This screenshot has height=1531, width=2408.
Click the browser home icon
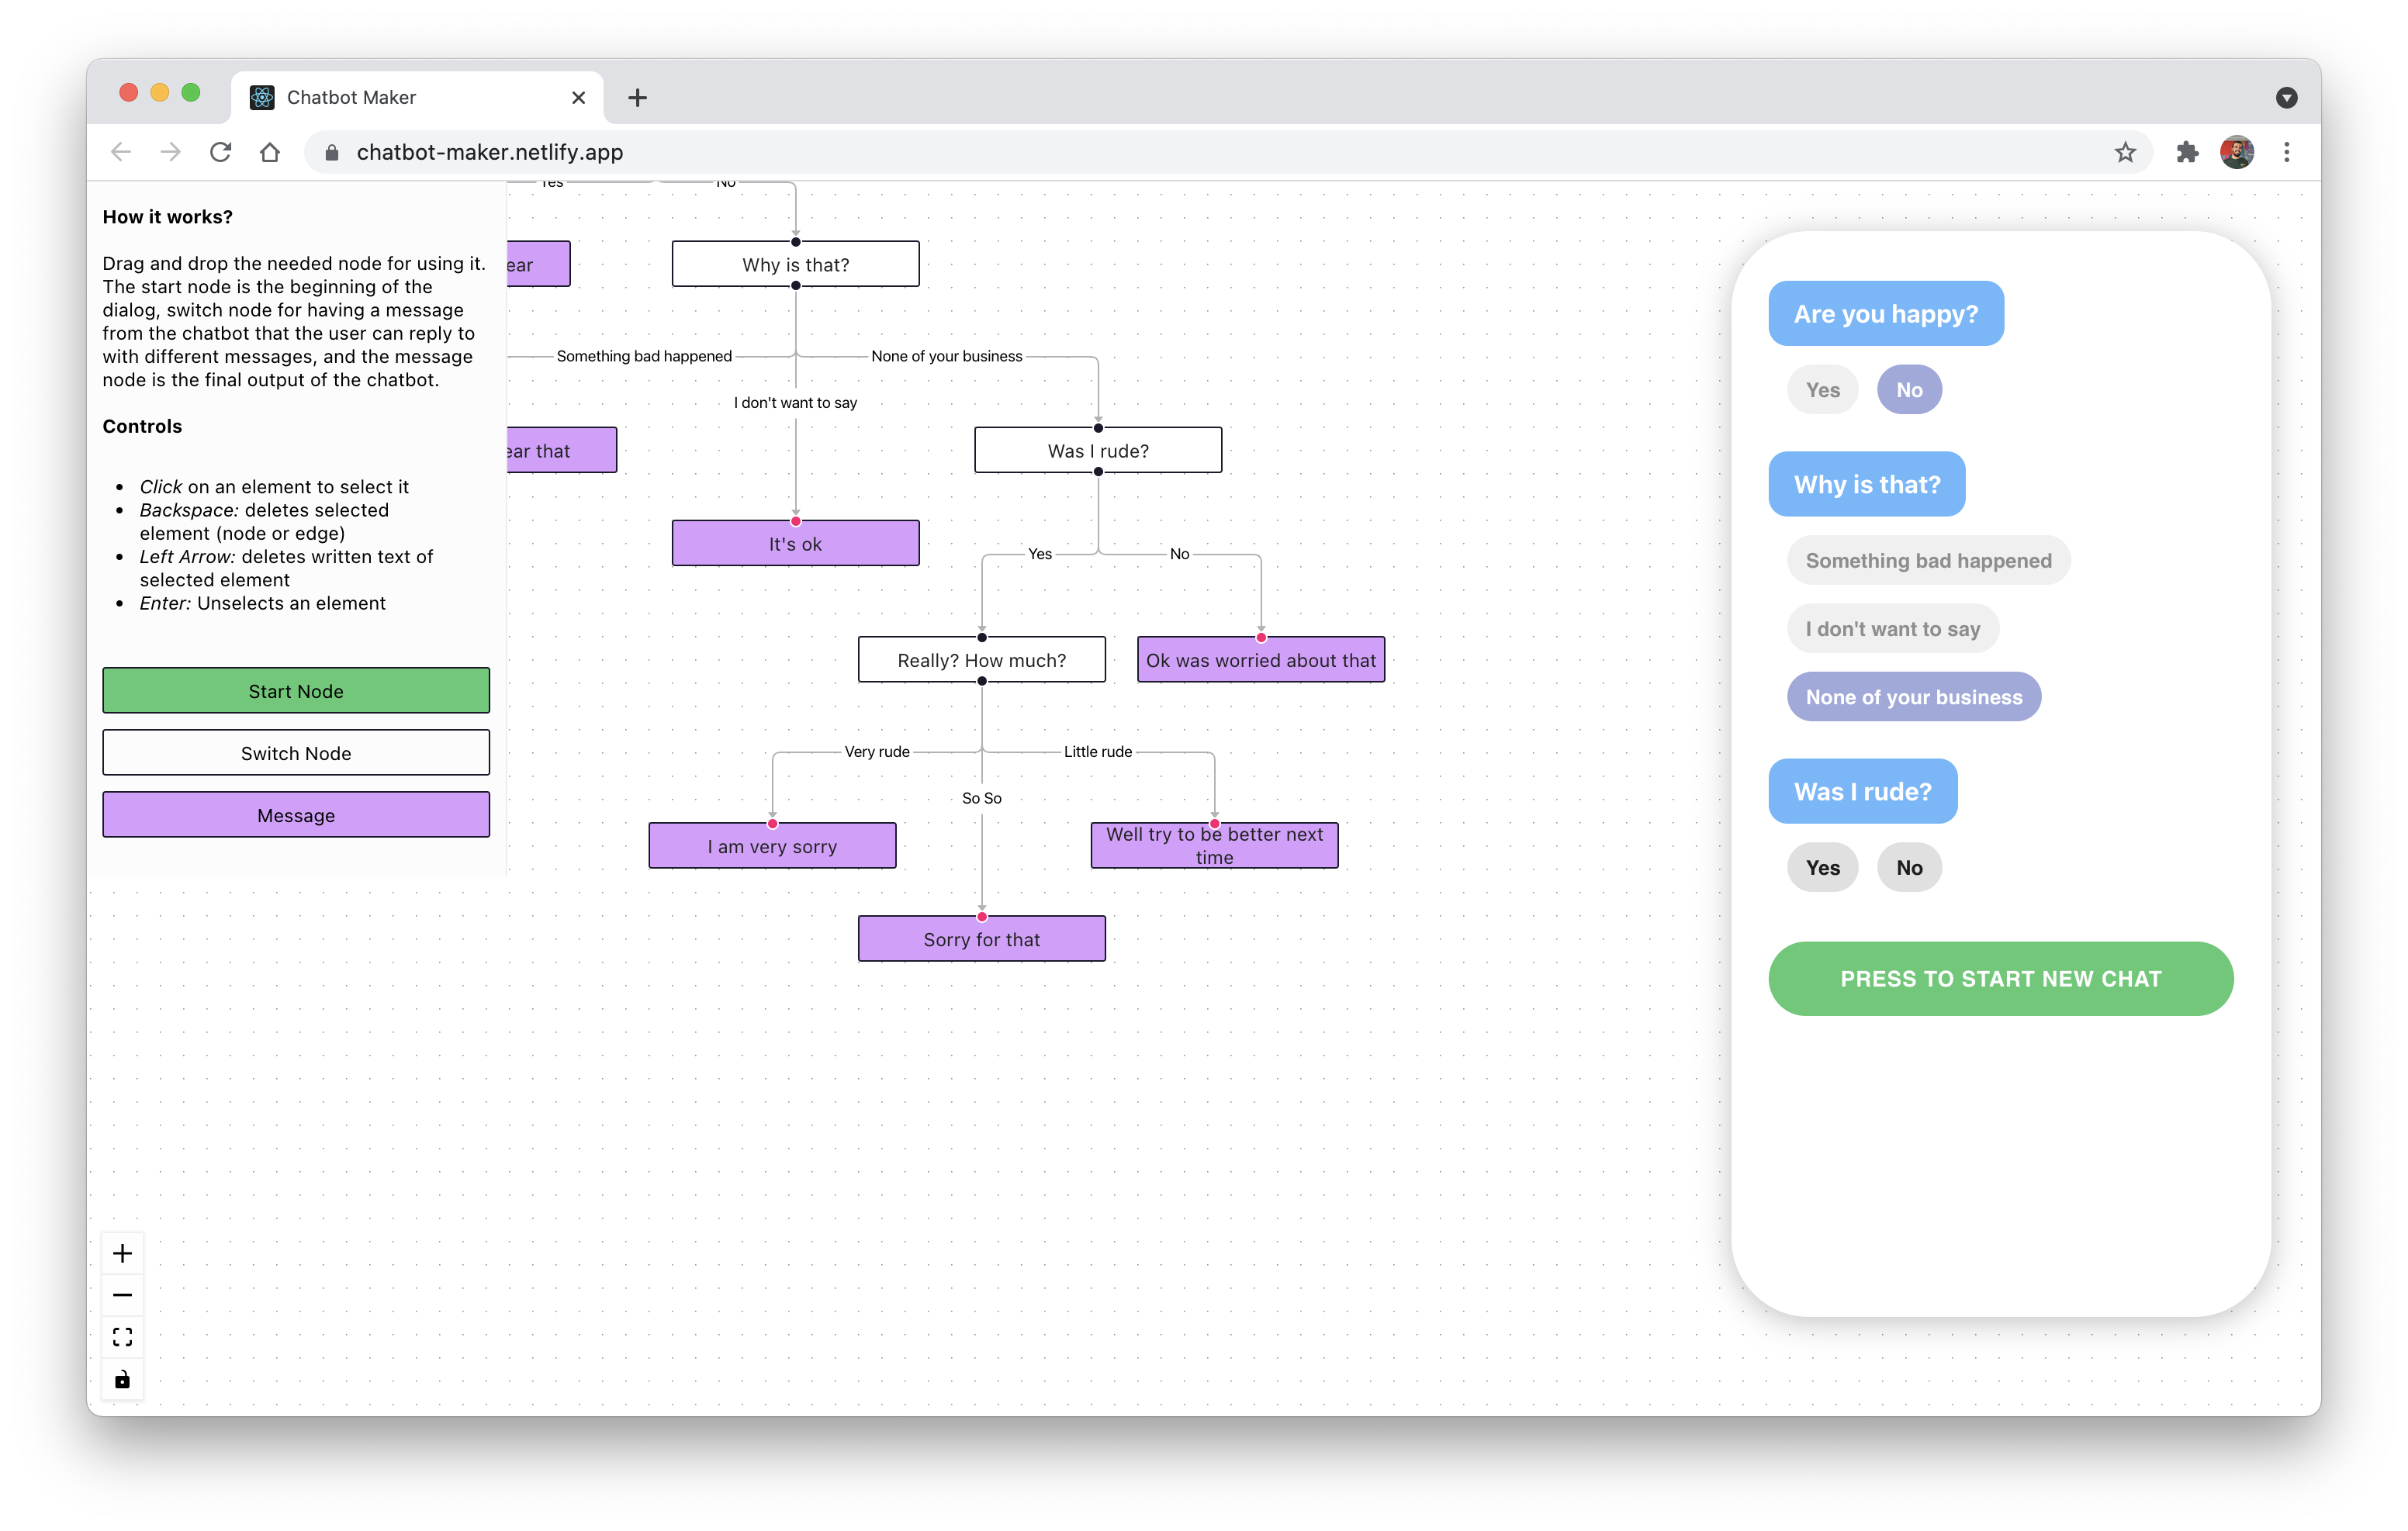point(270,152)
